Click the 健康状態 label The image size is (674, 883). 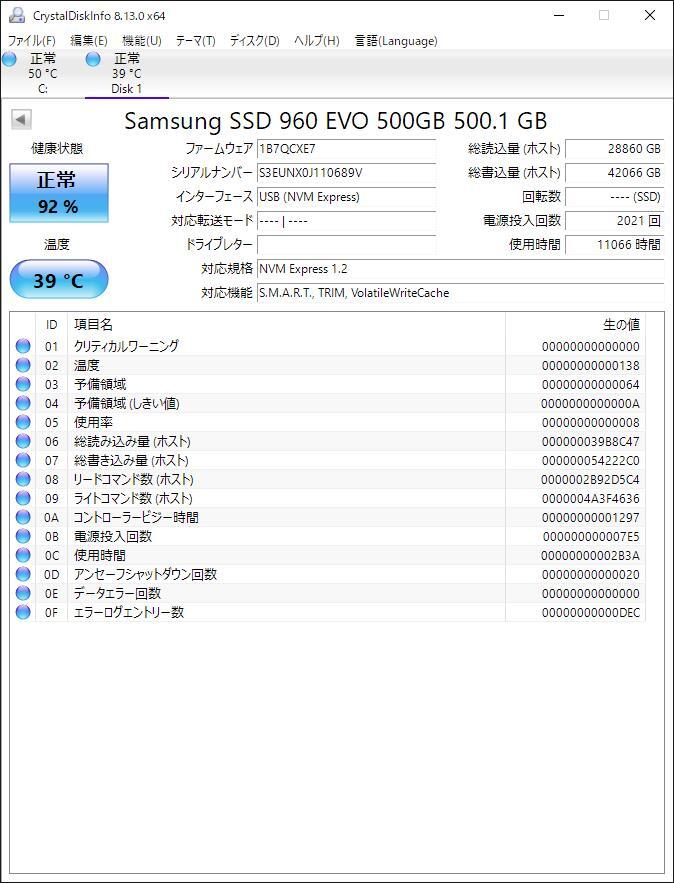pyautogui.click(x=57, y=149)
